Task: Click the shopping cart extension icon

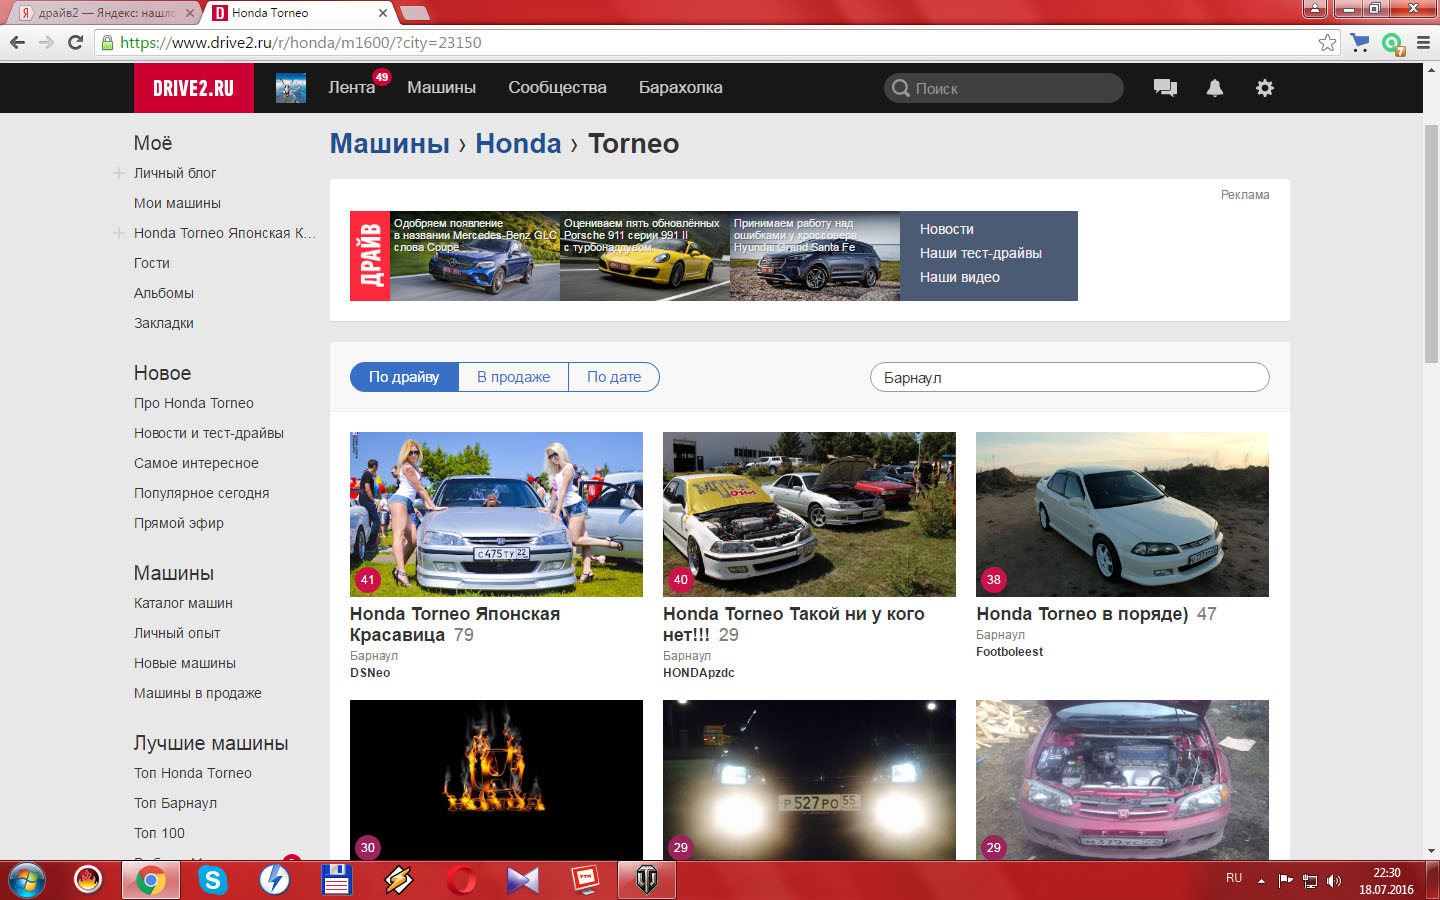Action: point(1359,42)
